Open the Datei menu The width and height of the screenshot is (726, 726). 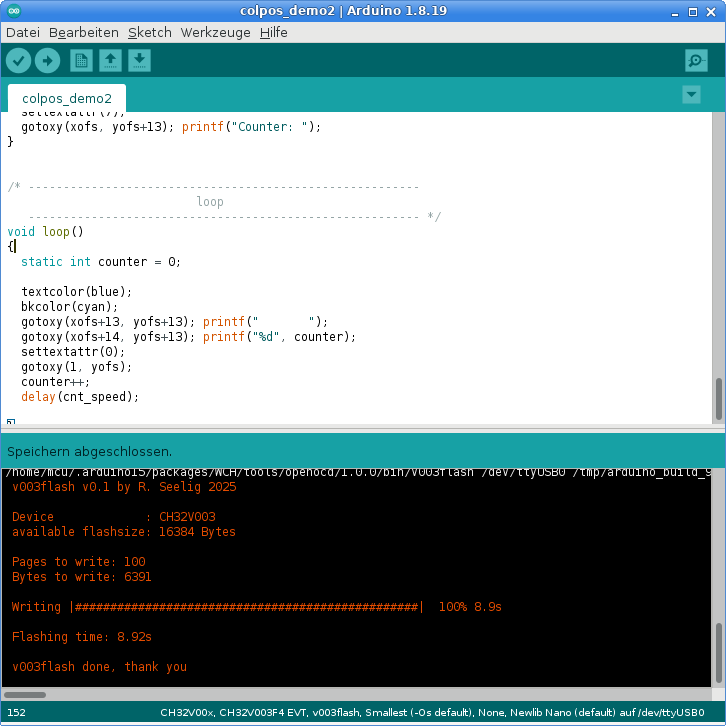pyautogui.click(x=23, y=32)
